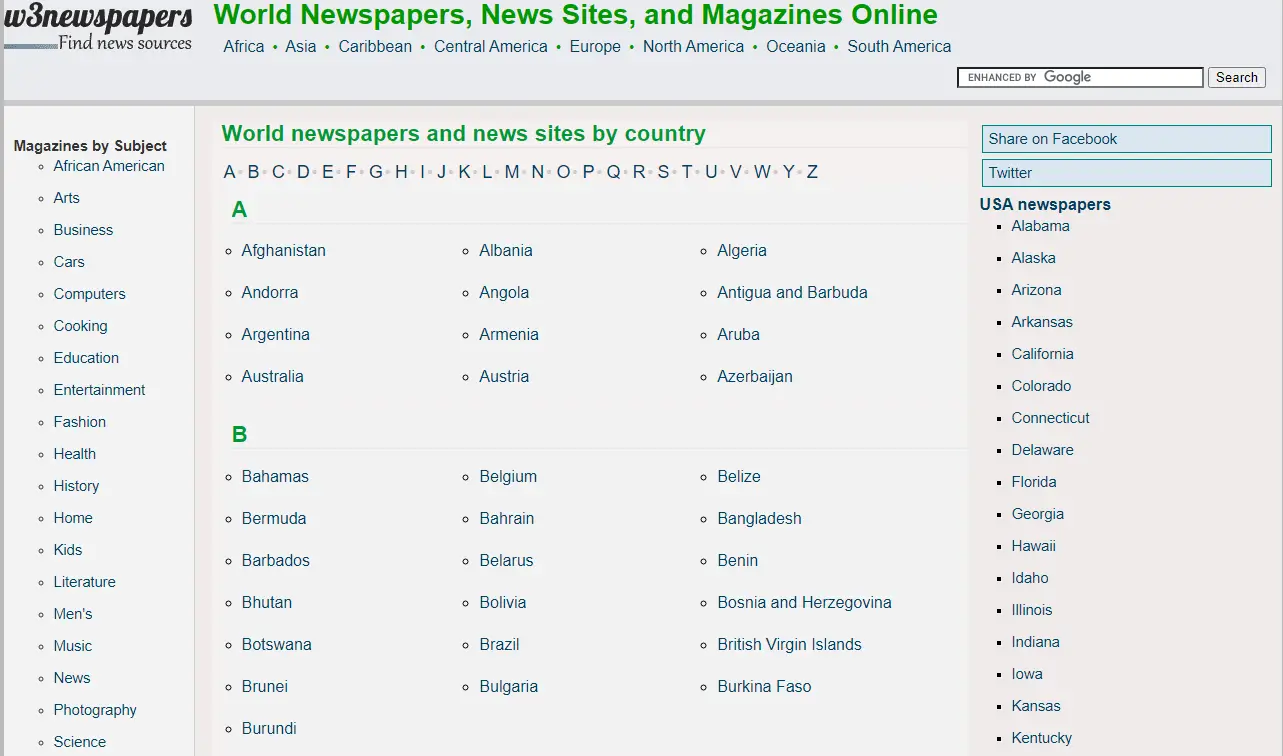Jump to letter Z in alphabet index

(x=812, y=172)
